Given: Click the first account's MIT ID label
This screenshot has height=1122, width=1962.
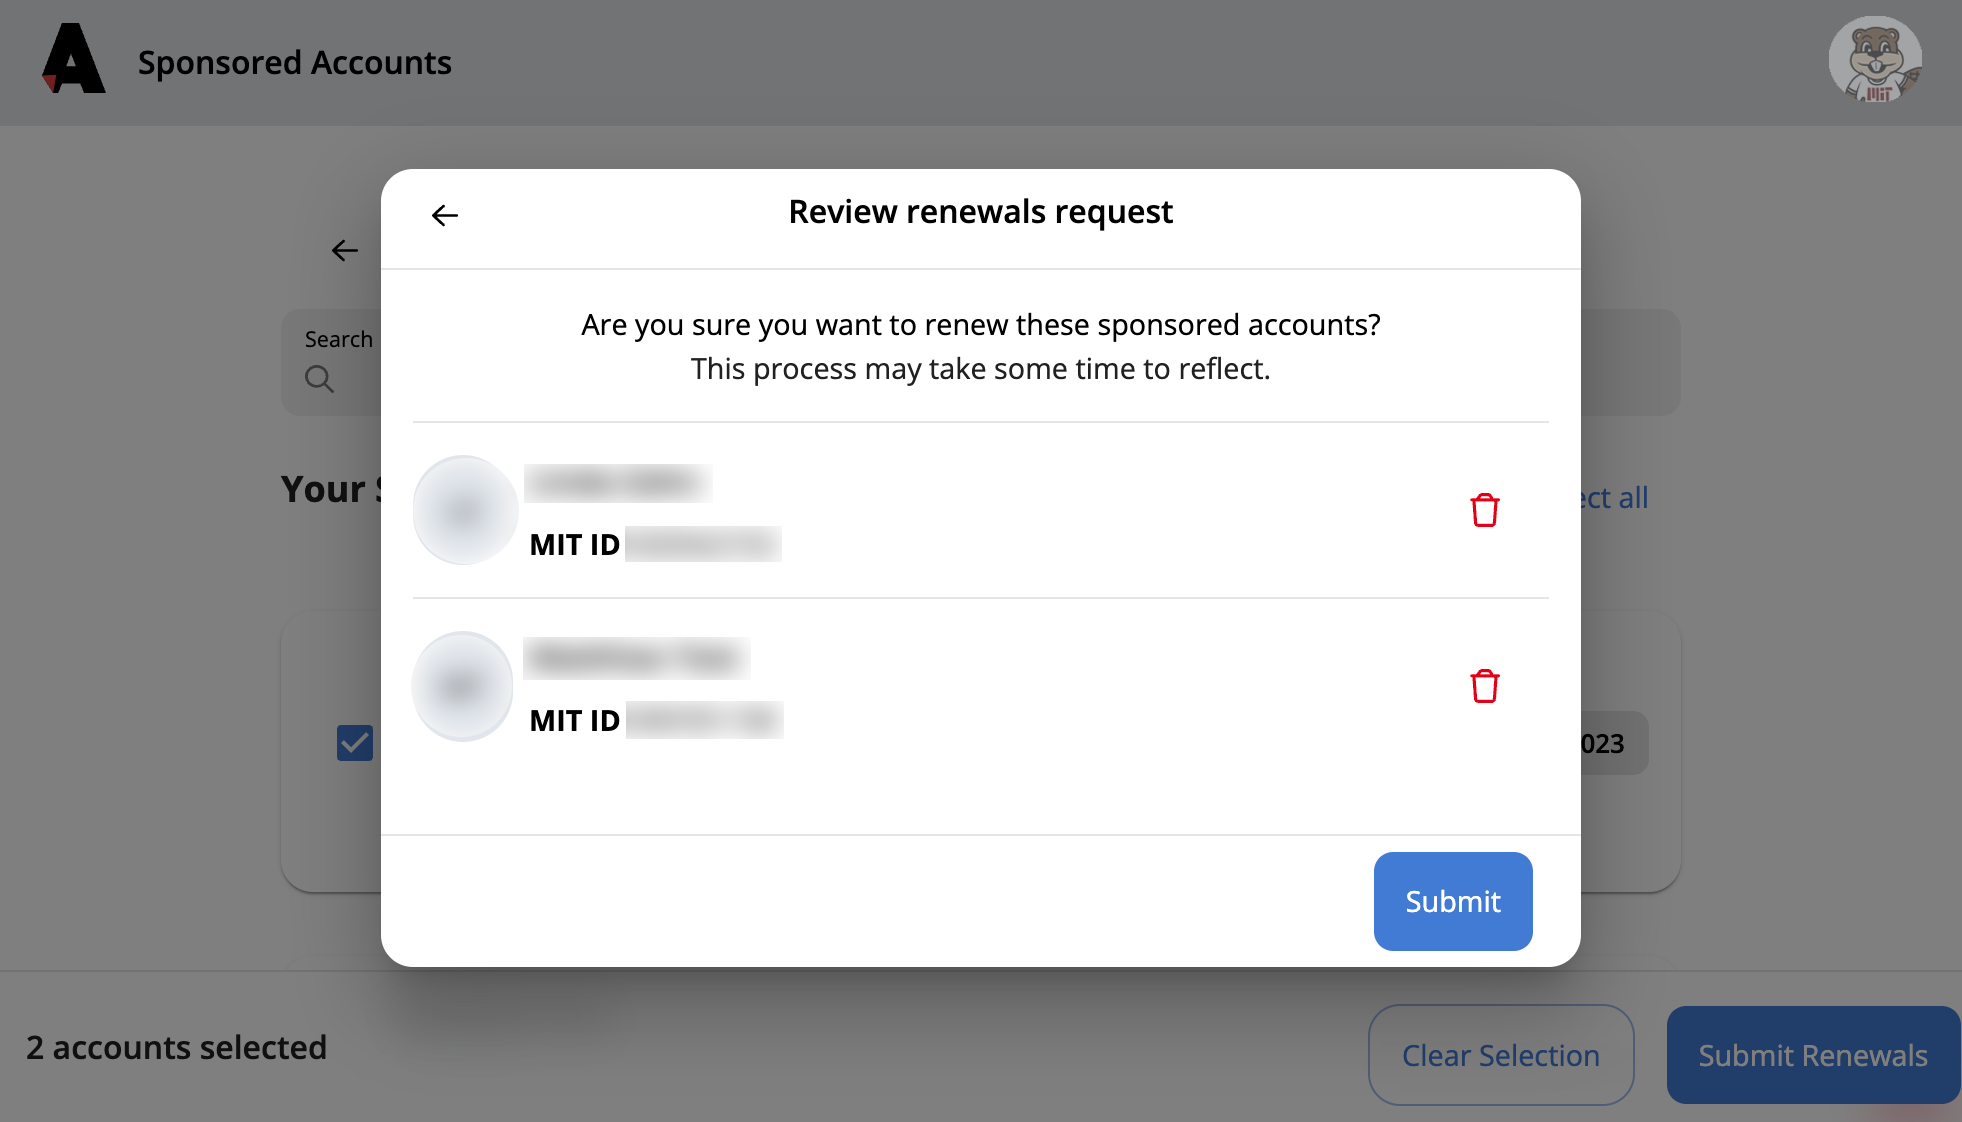Looking at the screenshot, I should [x=575, y=544].
